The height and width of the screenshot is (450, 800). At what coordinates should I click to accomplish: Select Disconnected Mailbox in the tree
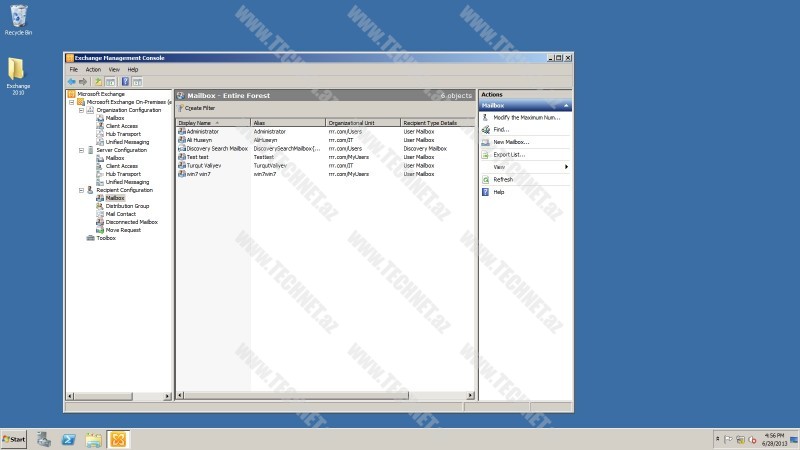(131, 222)
